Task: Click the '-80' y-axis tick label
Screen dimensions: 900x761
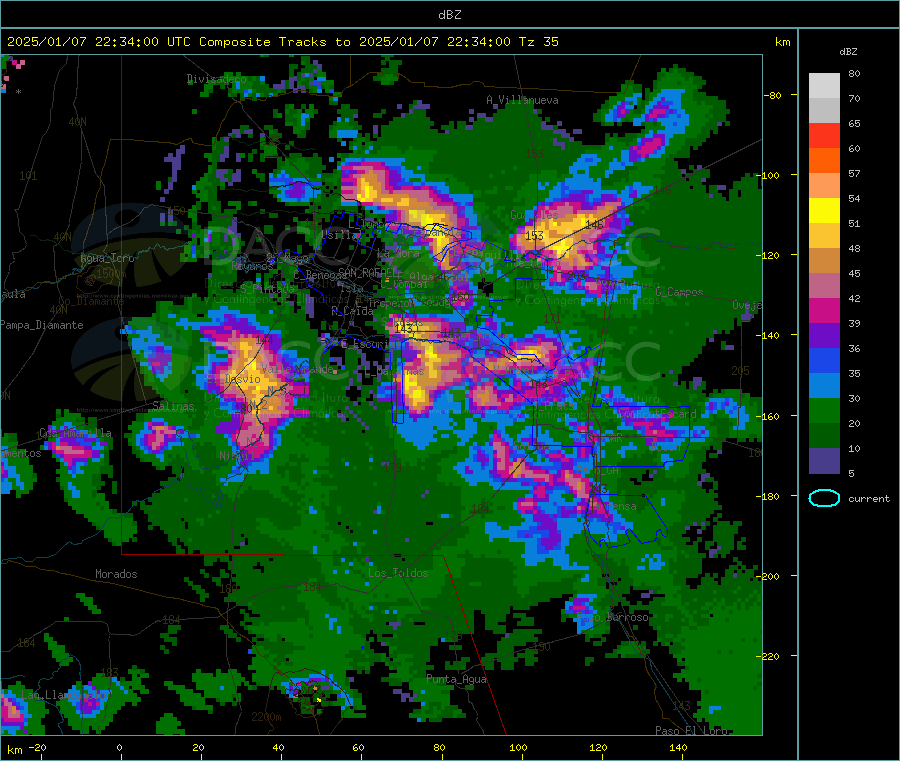Action: tap(772, 95)
